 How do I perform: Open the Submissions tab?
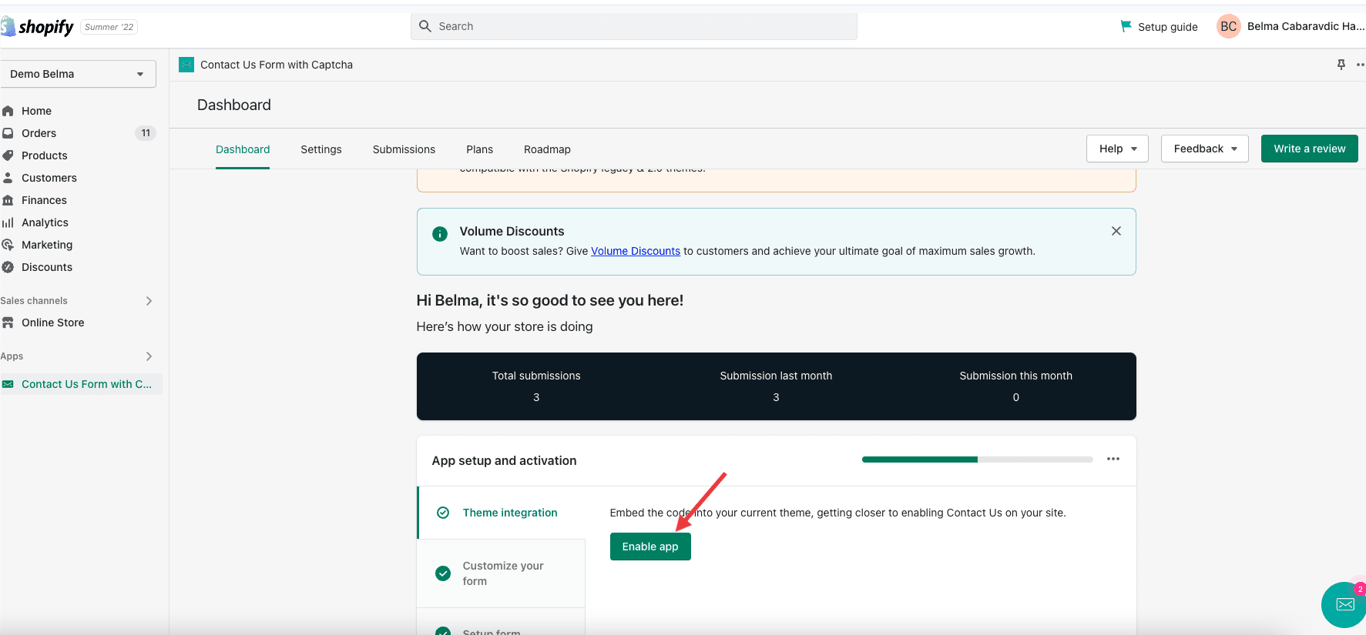point(404,149)
